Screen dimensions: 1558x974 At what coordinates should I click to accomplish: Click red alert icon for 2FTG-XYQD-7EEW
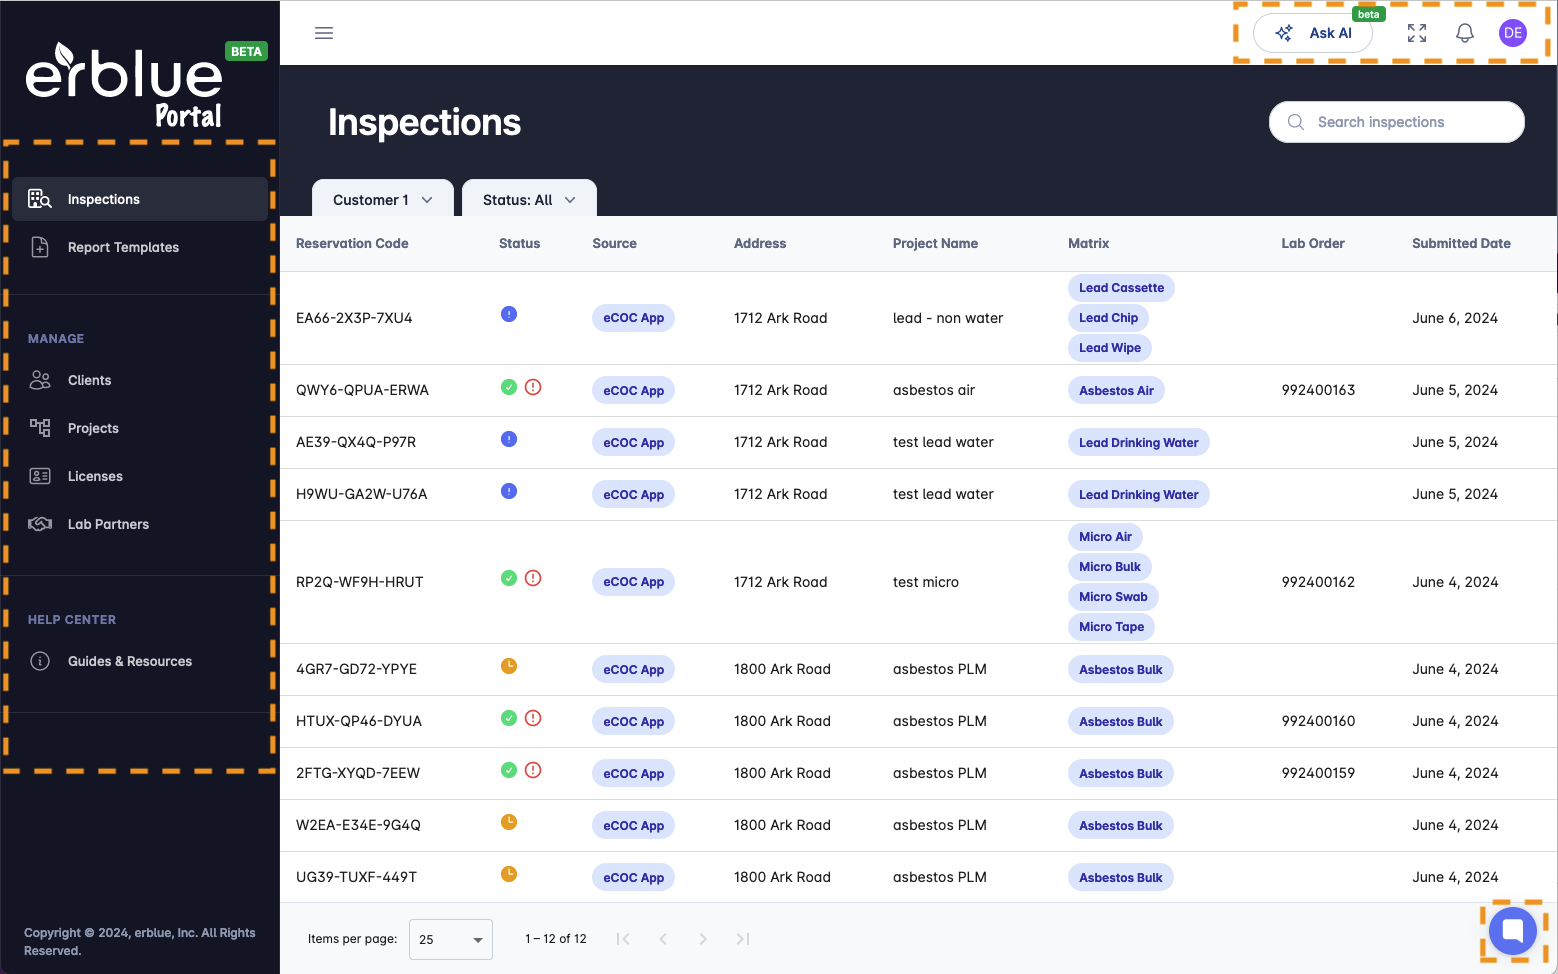[x=533, y=770]
